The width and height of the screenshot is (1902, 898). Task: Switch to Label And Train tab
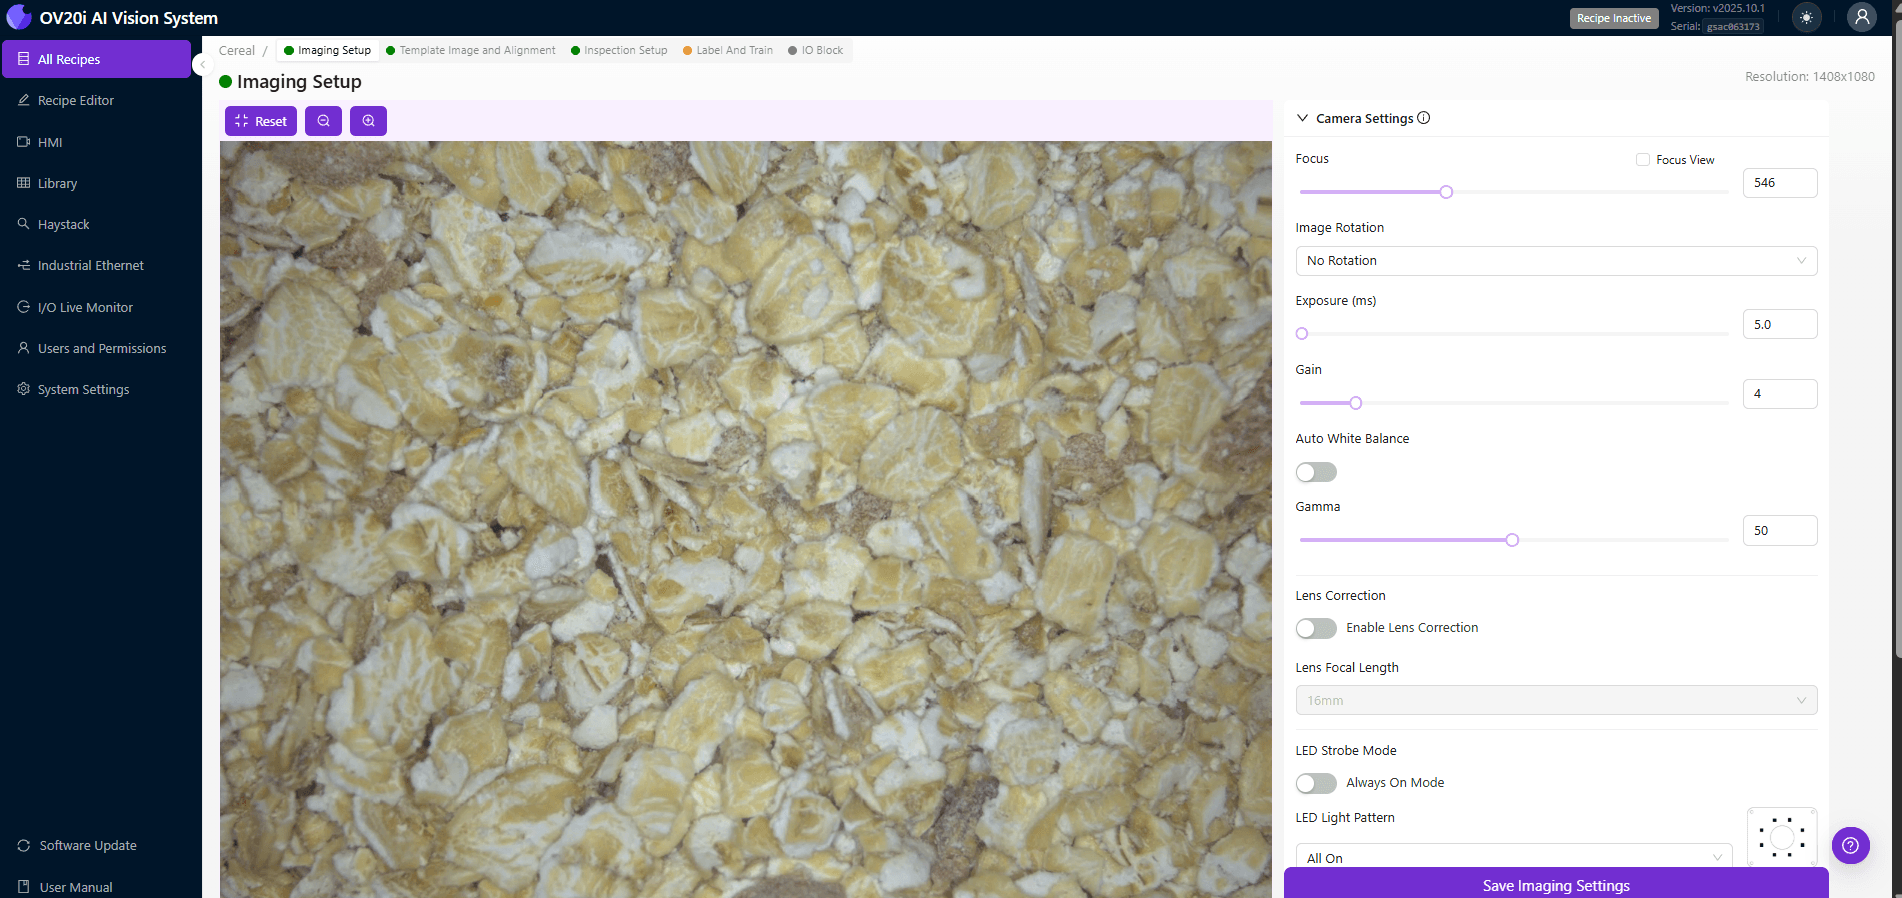(728, 50)
